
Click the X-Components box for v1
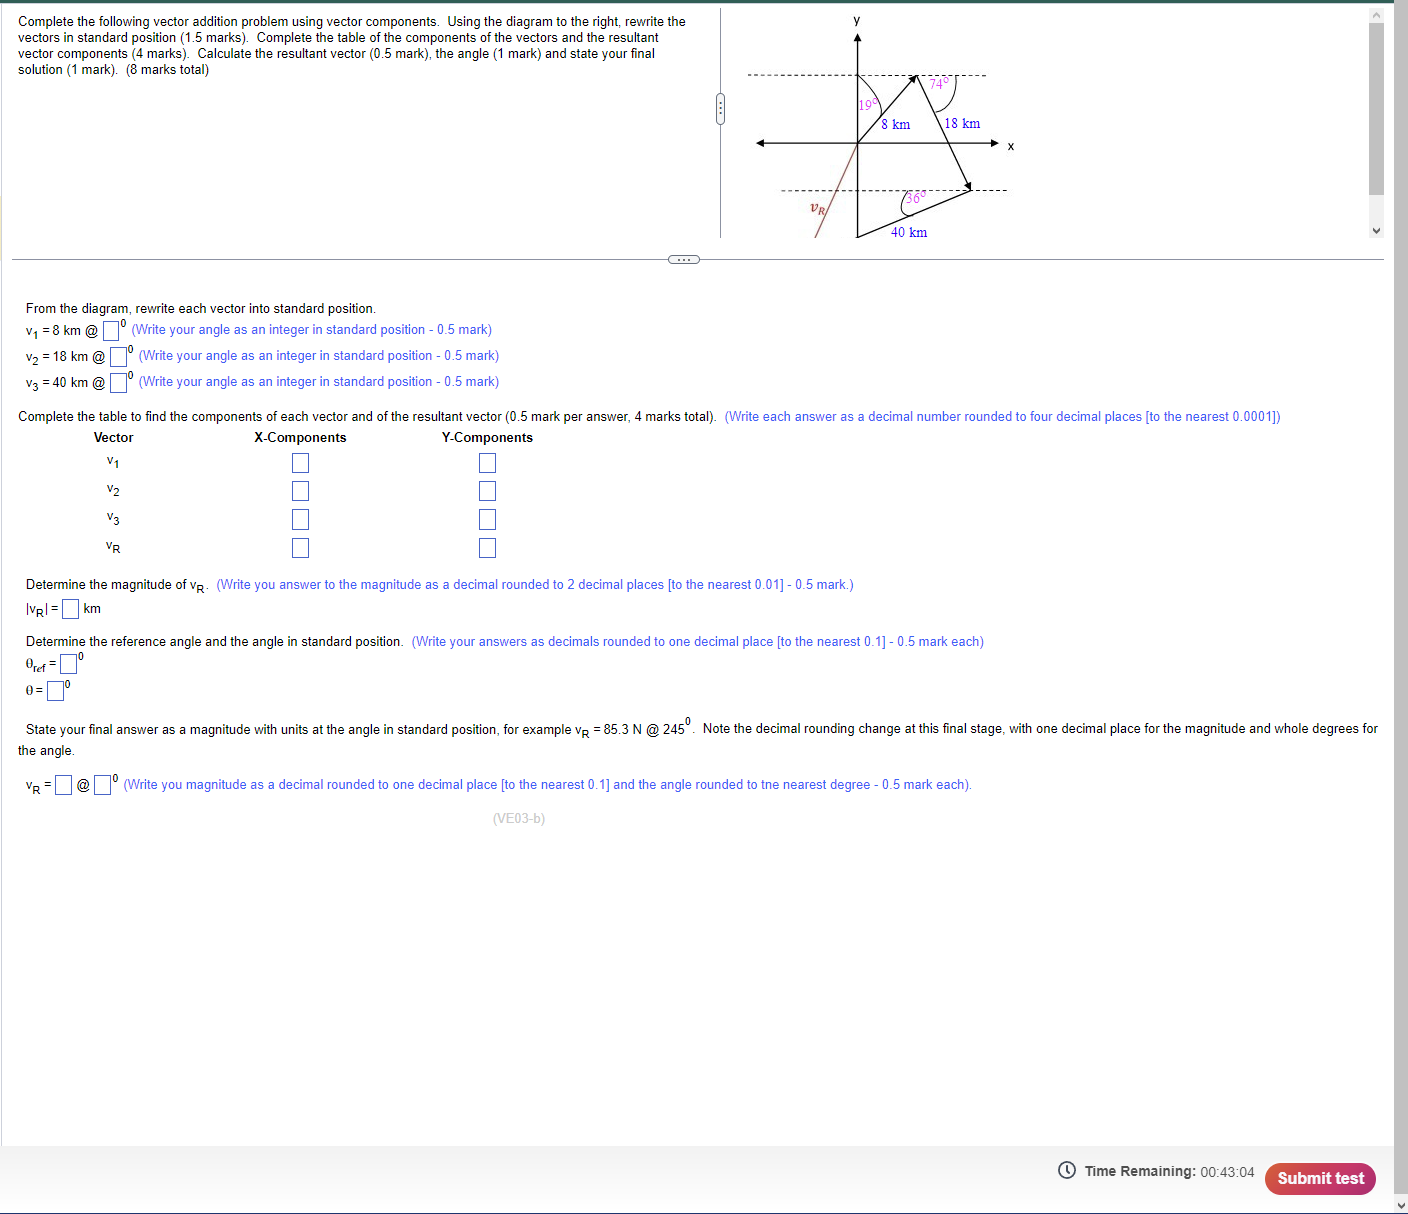tap(300, 462)
